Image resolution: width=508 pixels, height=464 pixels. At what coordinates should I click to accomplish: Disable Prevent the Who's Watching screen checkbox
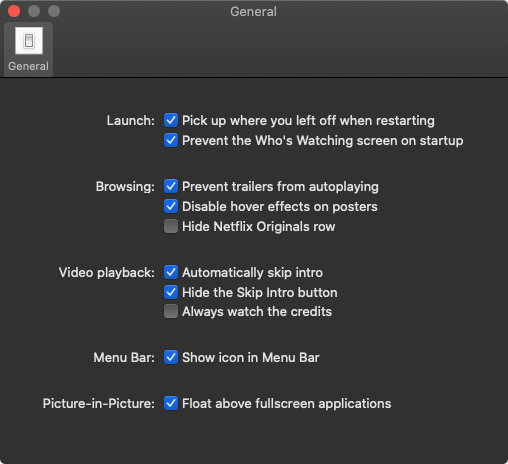pyautogui.click(x=171, y=140)
